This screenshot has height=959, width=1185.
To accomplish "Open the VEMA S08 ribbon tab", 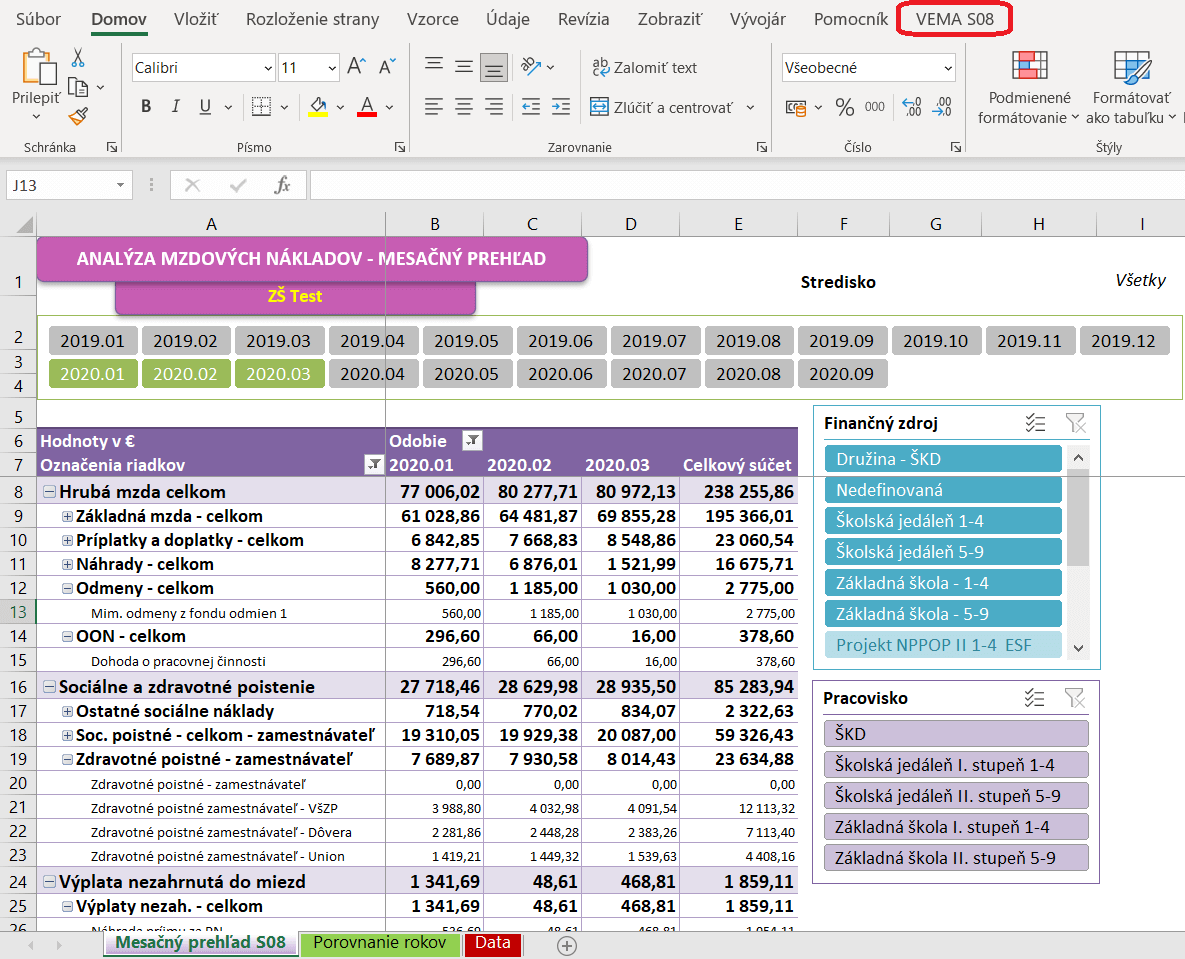I will tap(954, 19).
